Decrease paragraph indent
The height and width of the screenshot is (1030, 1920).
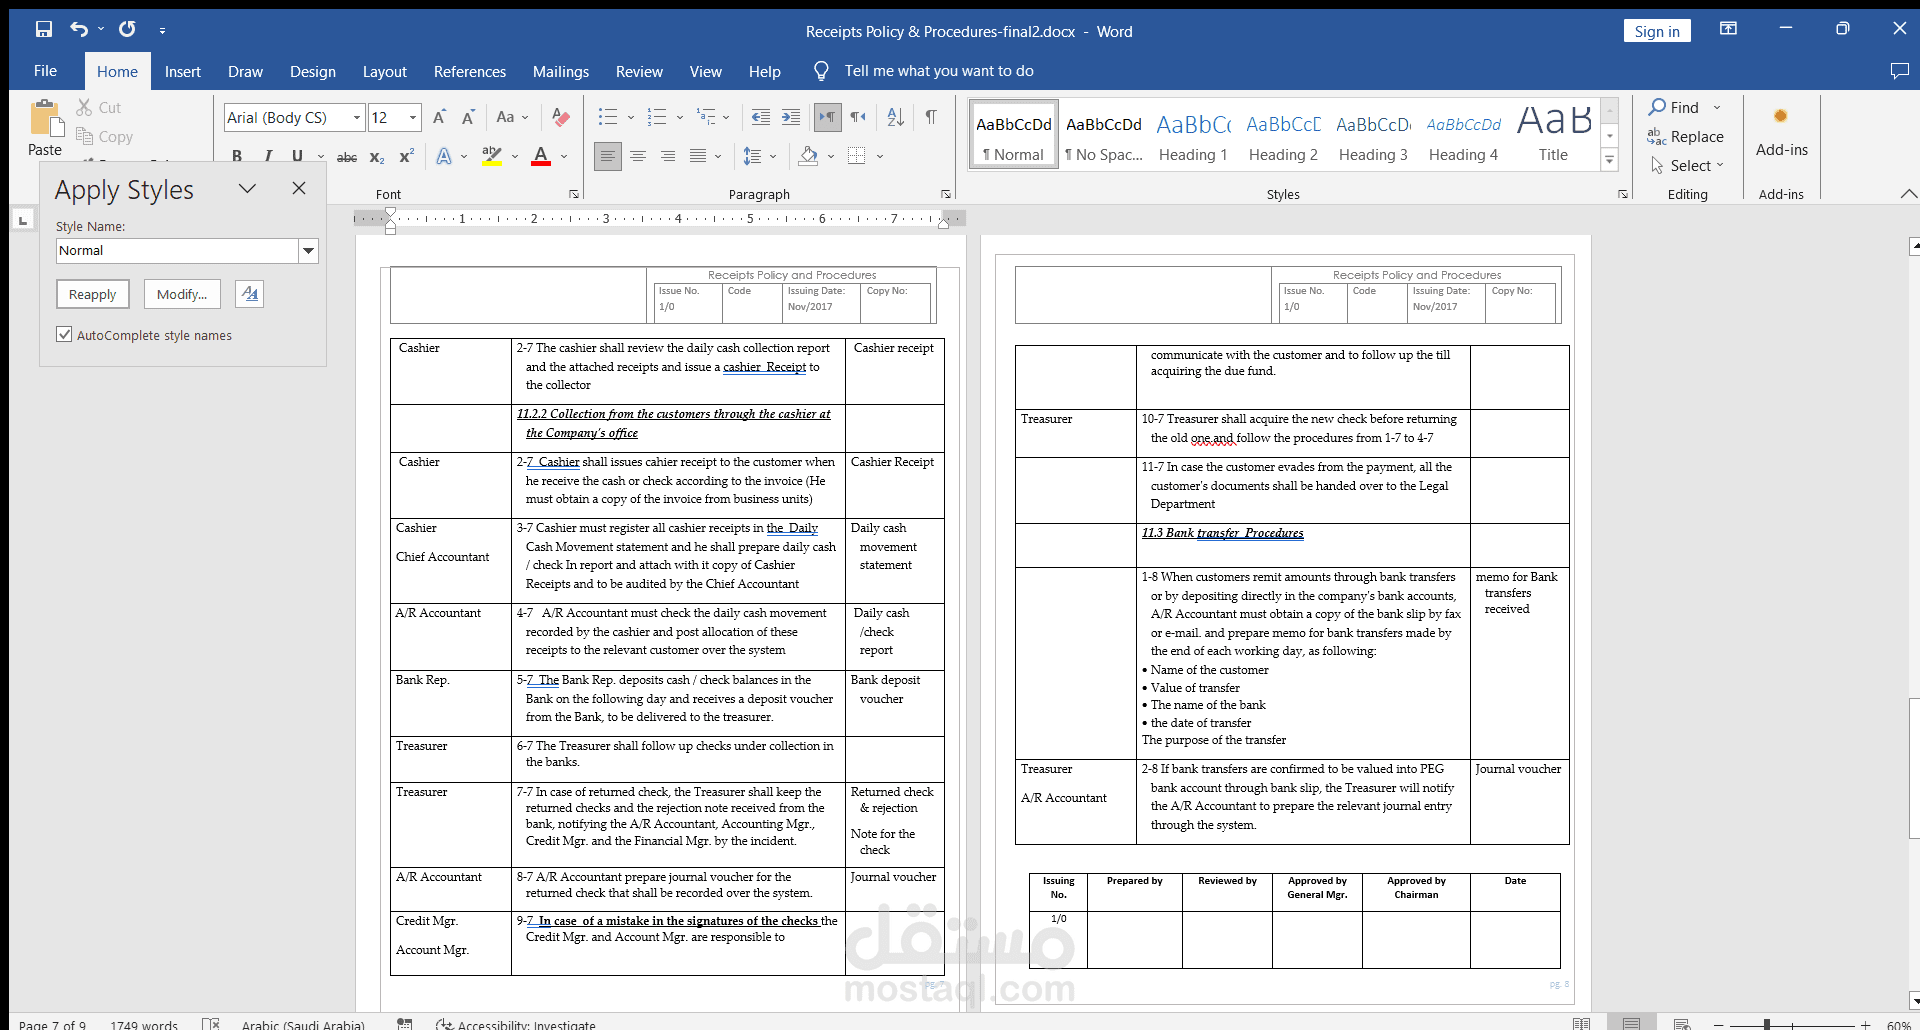[761, 118]
